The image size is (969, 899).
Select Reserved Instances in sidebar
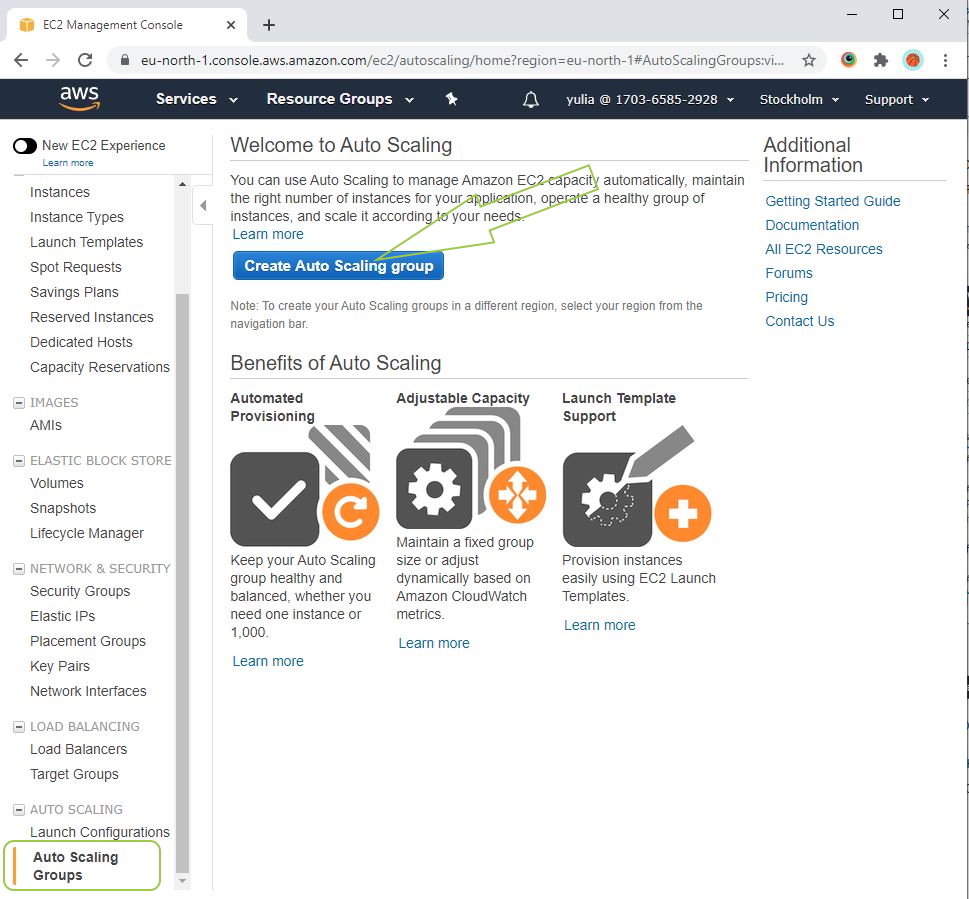(91, 317)
